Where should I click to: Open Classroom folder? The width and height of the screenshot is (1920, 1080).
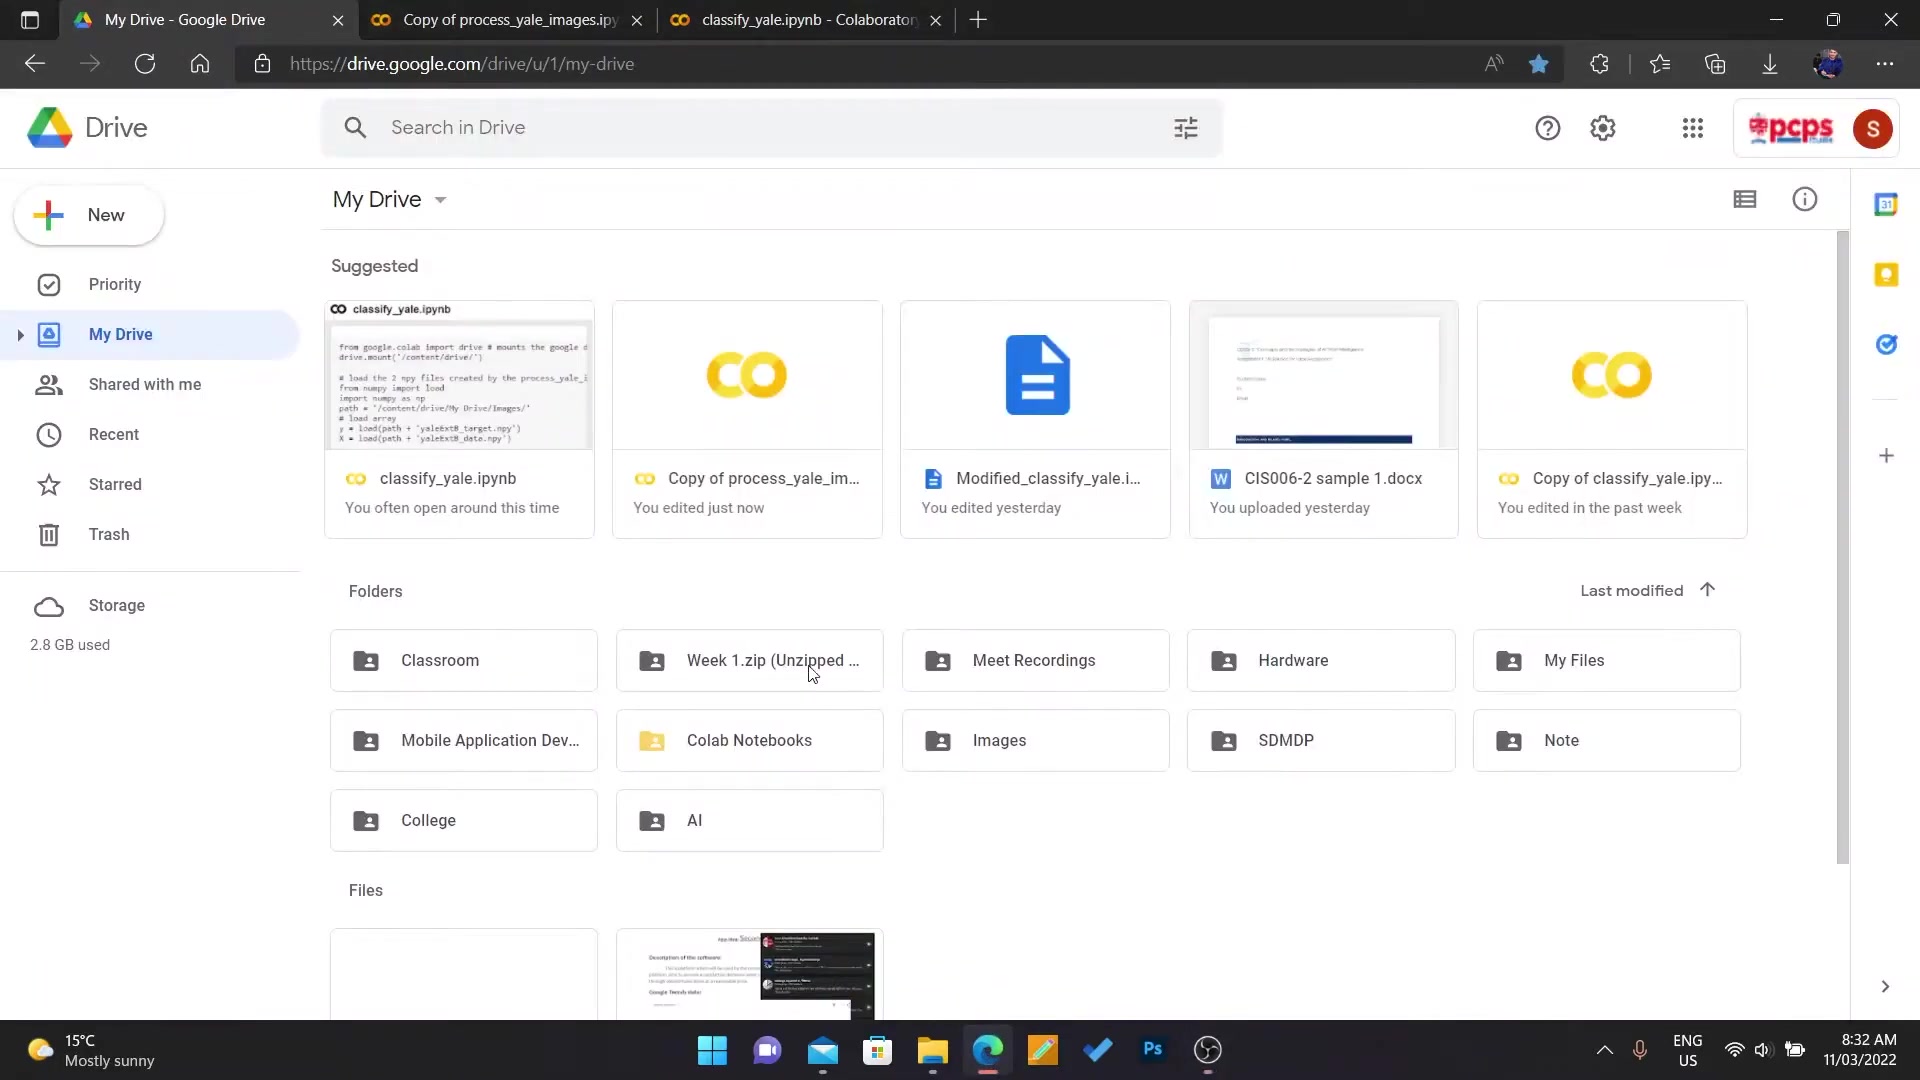pos(464,661)
